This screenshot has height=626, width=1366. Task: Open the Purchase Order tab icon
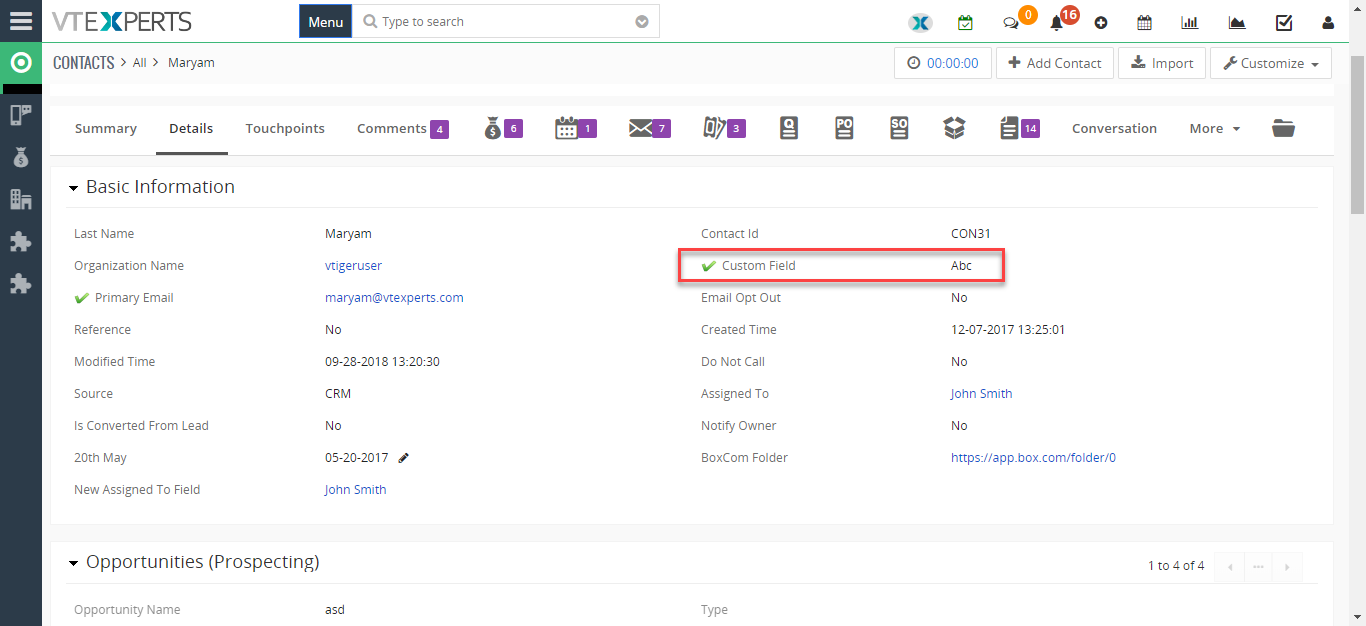point(844,128)
